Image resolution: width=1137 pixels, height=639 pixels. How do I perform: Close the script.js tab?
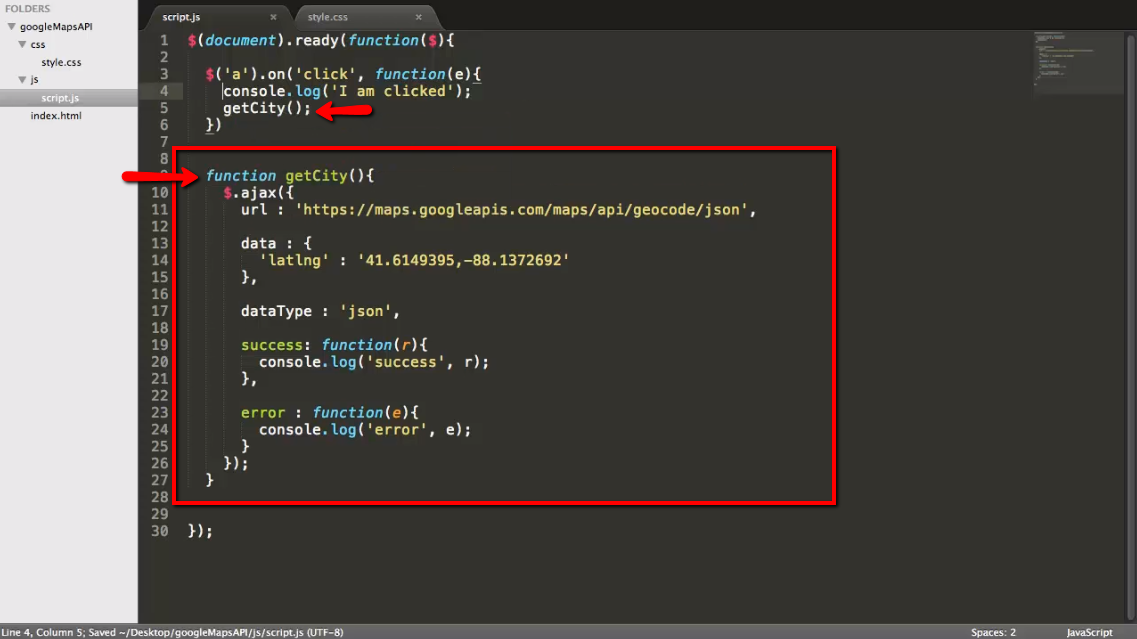273,17
